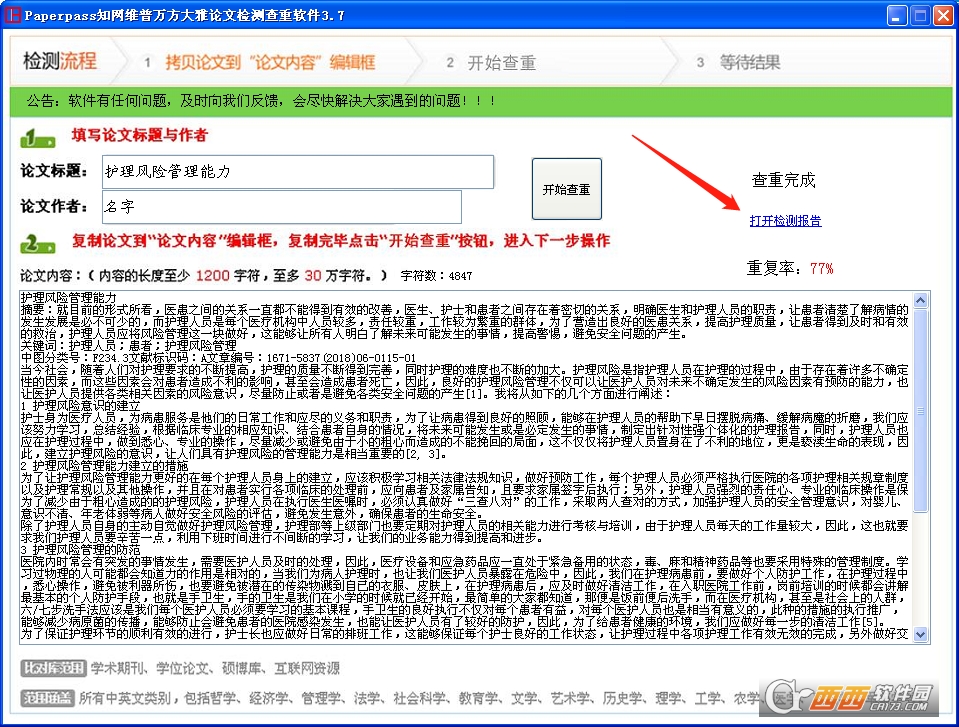
Task: Close the Paperpass window
Action: point(942,15)
